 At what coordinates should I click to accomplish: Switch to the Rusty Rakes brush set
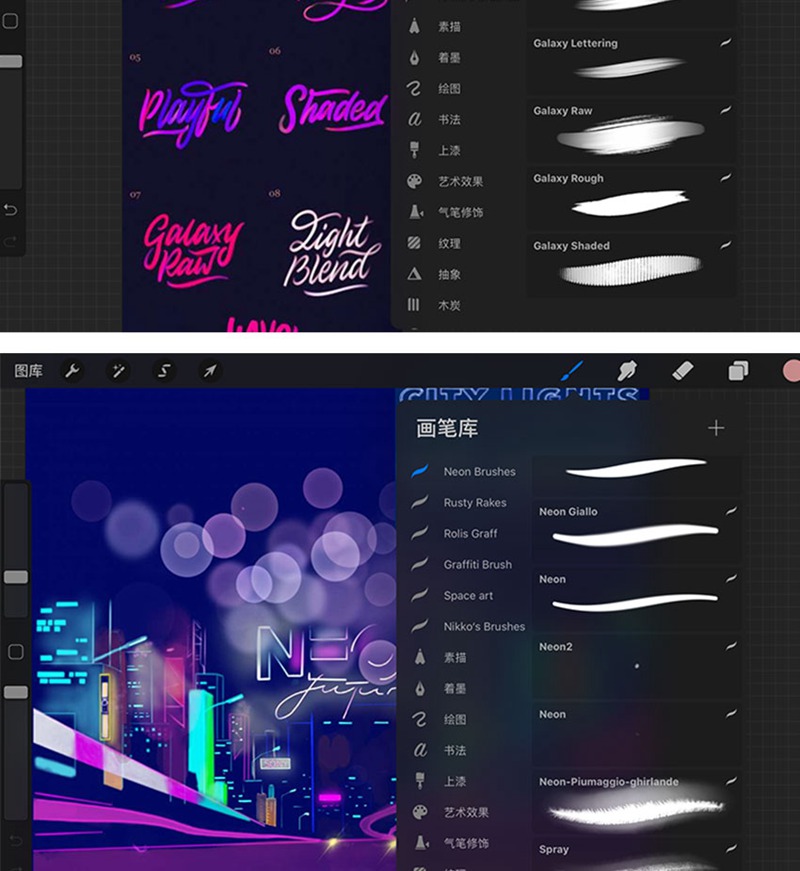coord(475,503)
